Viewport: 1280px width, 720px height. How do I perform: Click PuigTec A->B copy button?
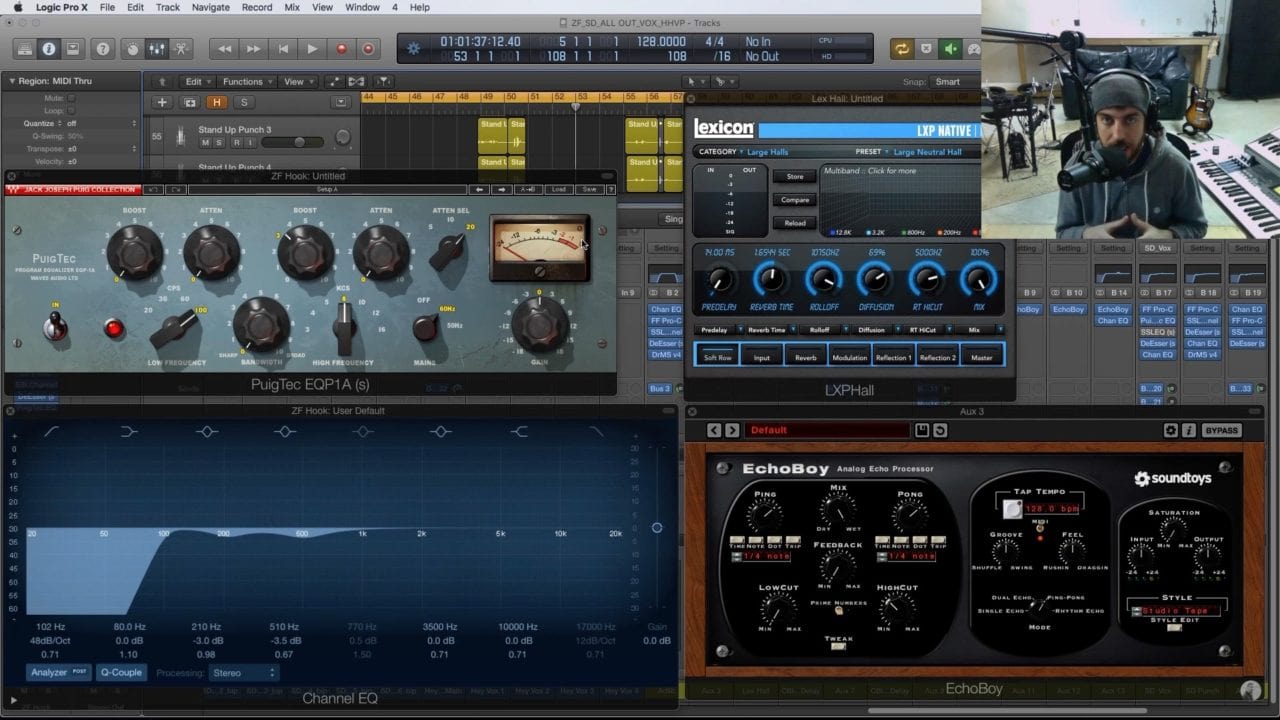[x=529, y=189]
